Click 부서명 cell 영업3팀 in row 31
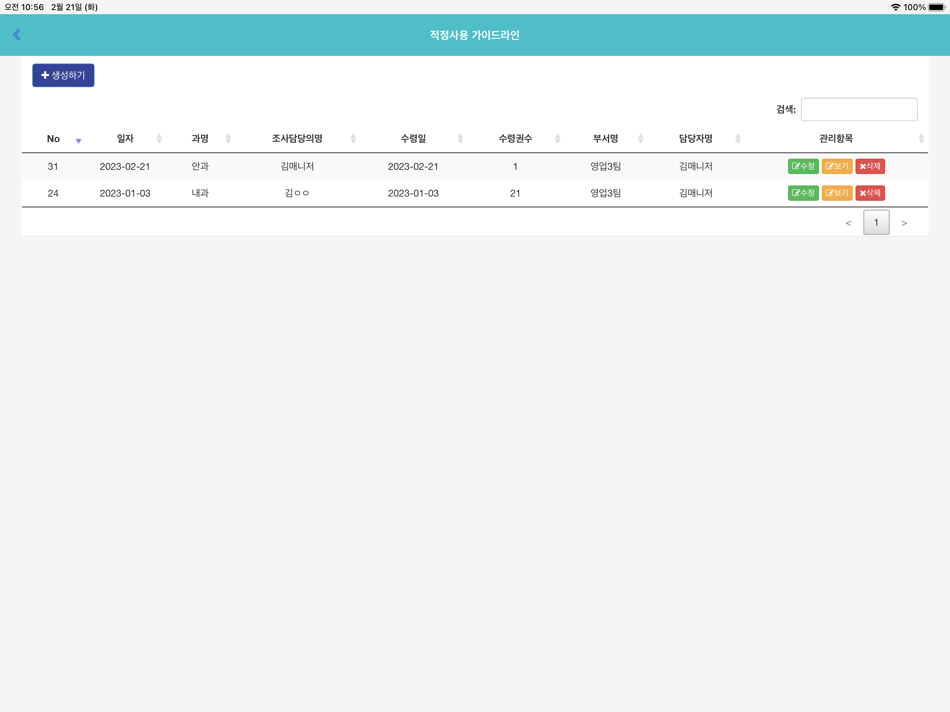 [x=605, y=166]
